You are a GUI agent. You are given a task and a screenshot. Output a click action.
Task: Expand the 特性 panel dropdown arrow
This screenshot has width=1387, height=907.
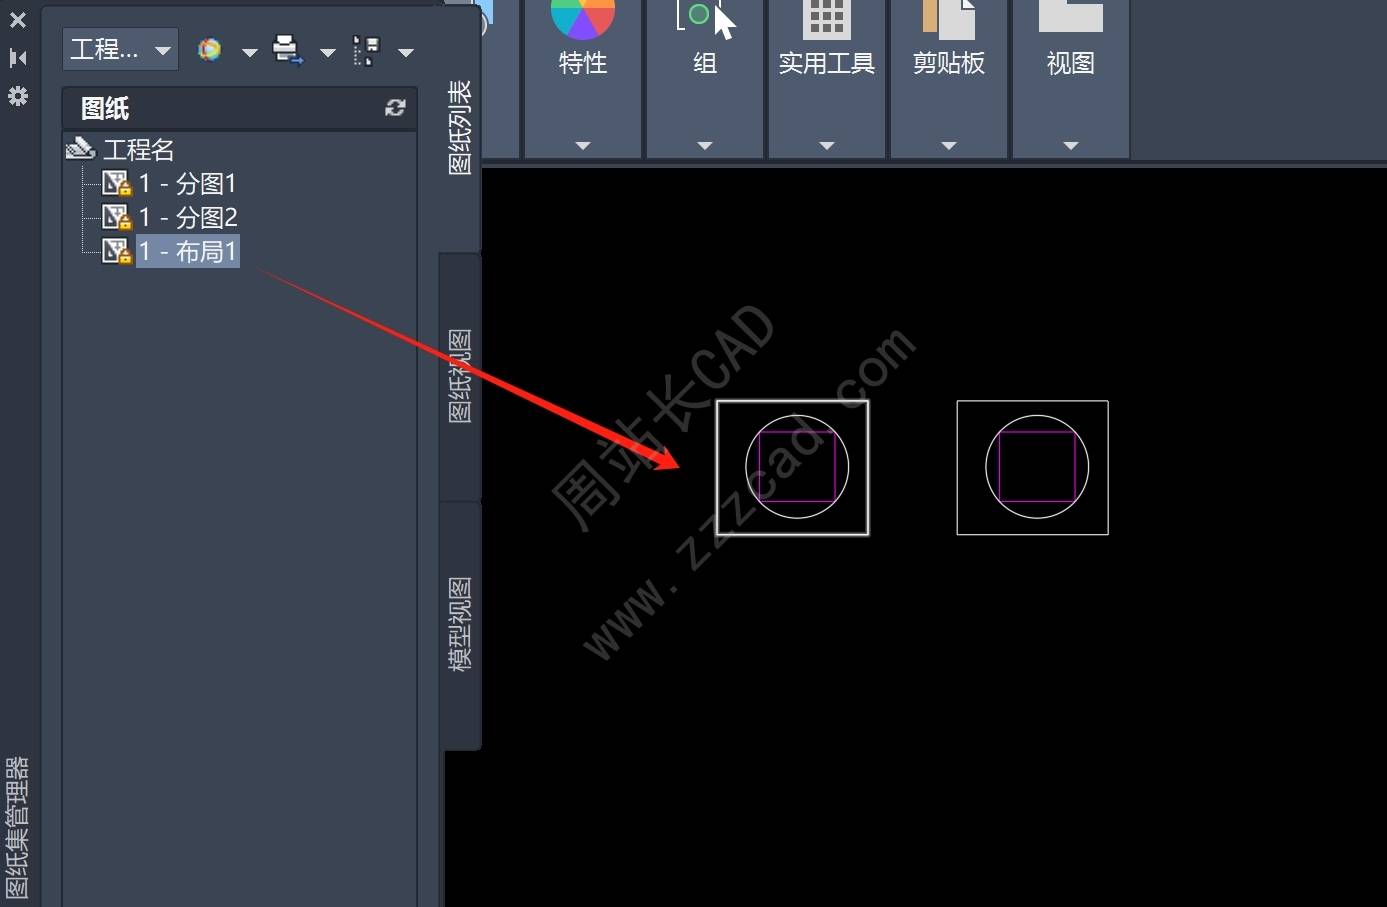[583, 146]
